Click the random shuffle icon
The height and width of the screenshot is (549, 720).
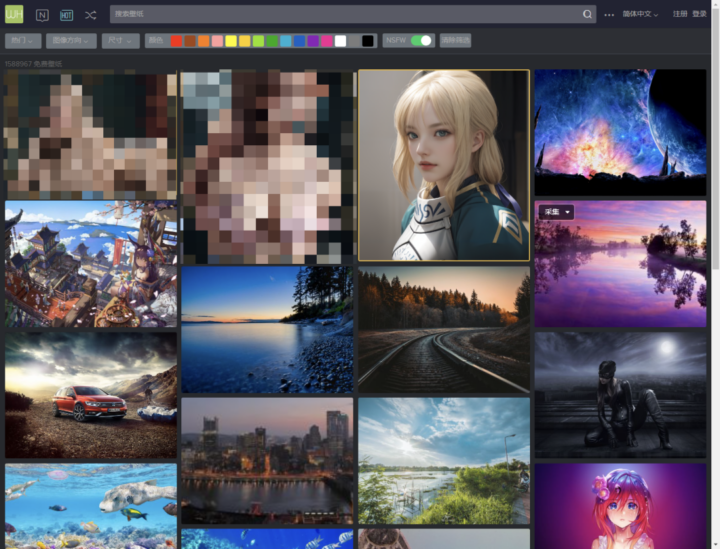point(91,15)
